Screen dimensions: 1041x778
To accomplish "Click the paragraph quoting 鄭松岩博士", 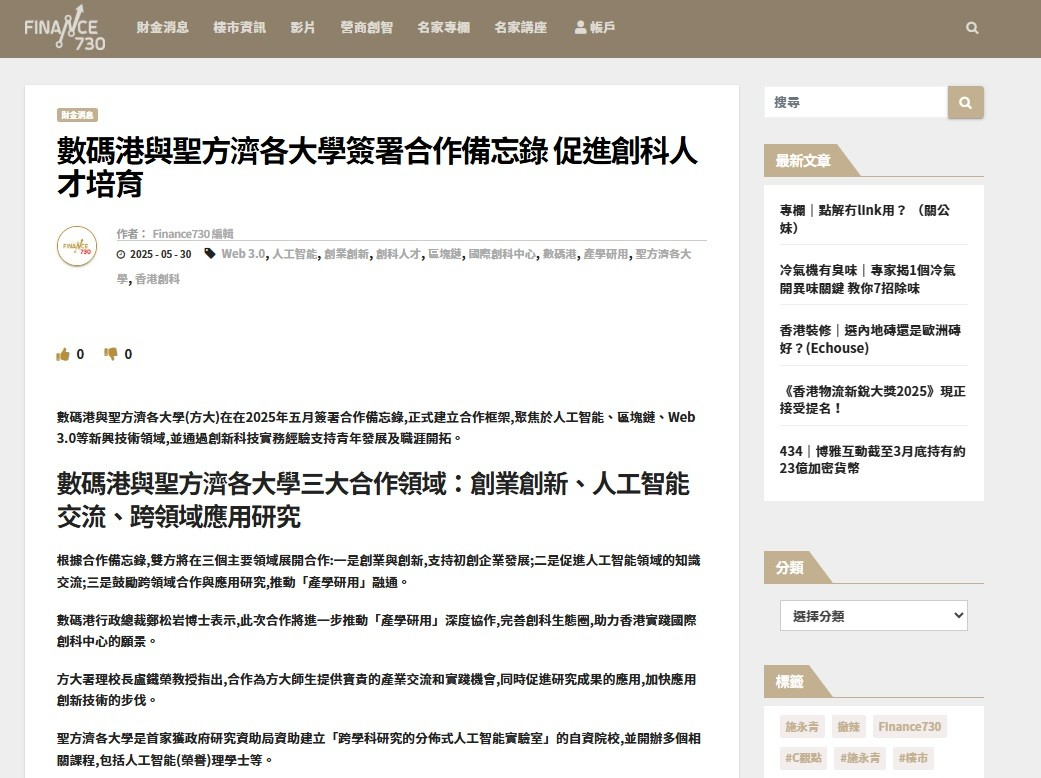I will [376, 631].
